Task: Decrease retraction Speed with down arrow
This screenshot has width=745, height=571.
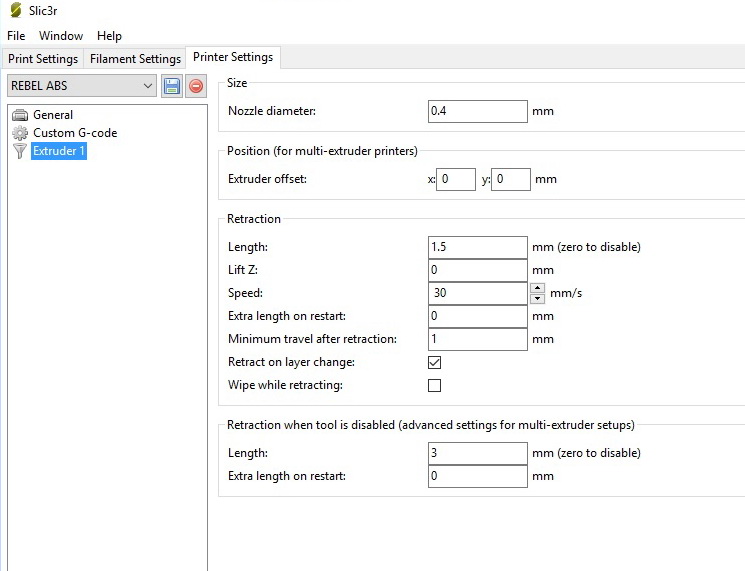Action: [x=537, y=298]
